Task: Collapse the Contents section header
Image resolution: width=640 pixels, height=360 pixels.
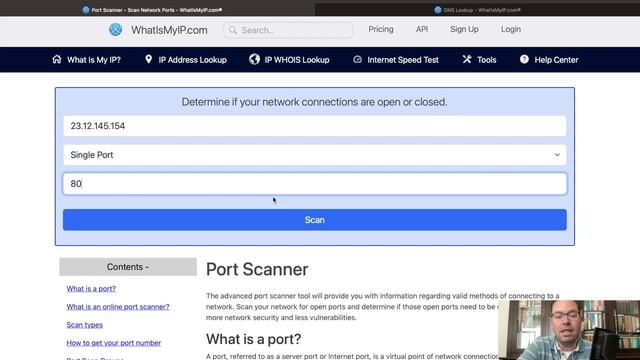Action: click(128, 267)
